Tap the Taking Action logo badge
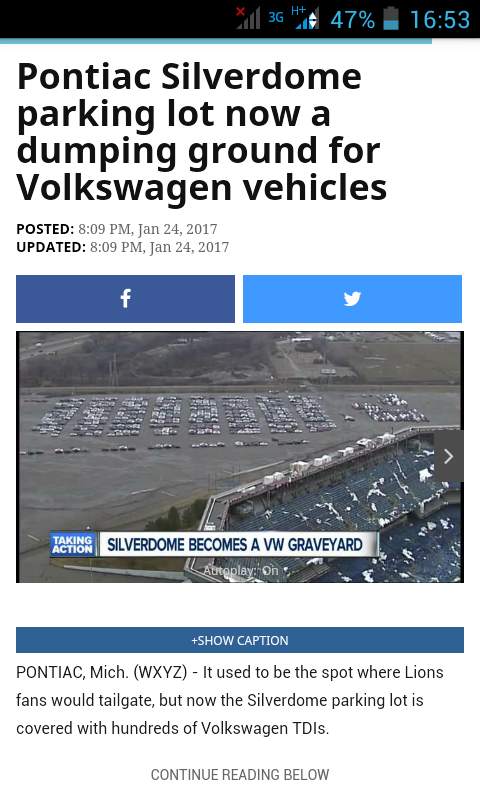The image size is (480, 800). pyautogui.click(x=73, y=545)
